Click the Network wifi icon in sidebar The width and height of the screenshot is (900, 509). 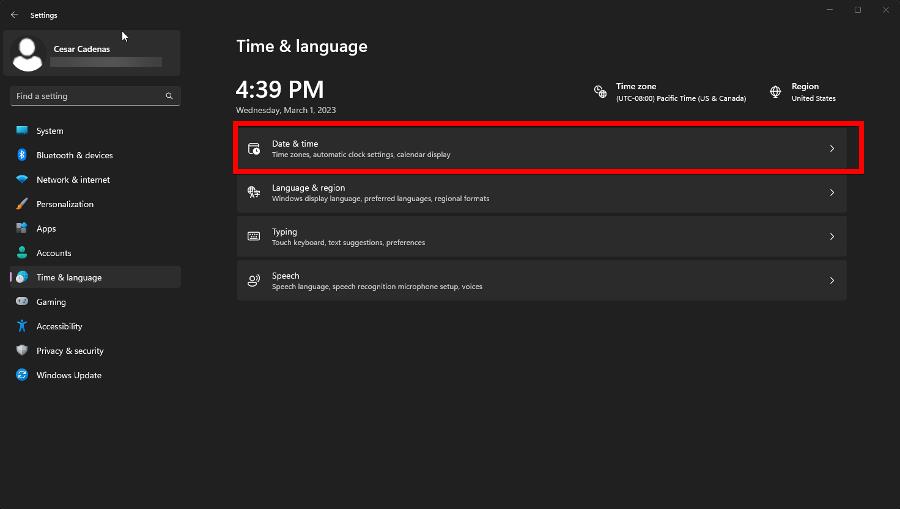[22, 179]
